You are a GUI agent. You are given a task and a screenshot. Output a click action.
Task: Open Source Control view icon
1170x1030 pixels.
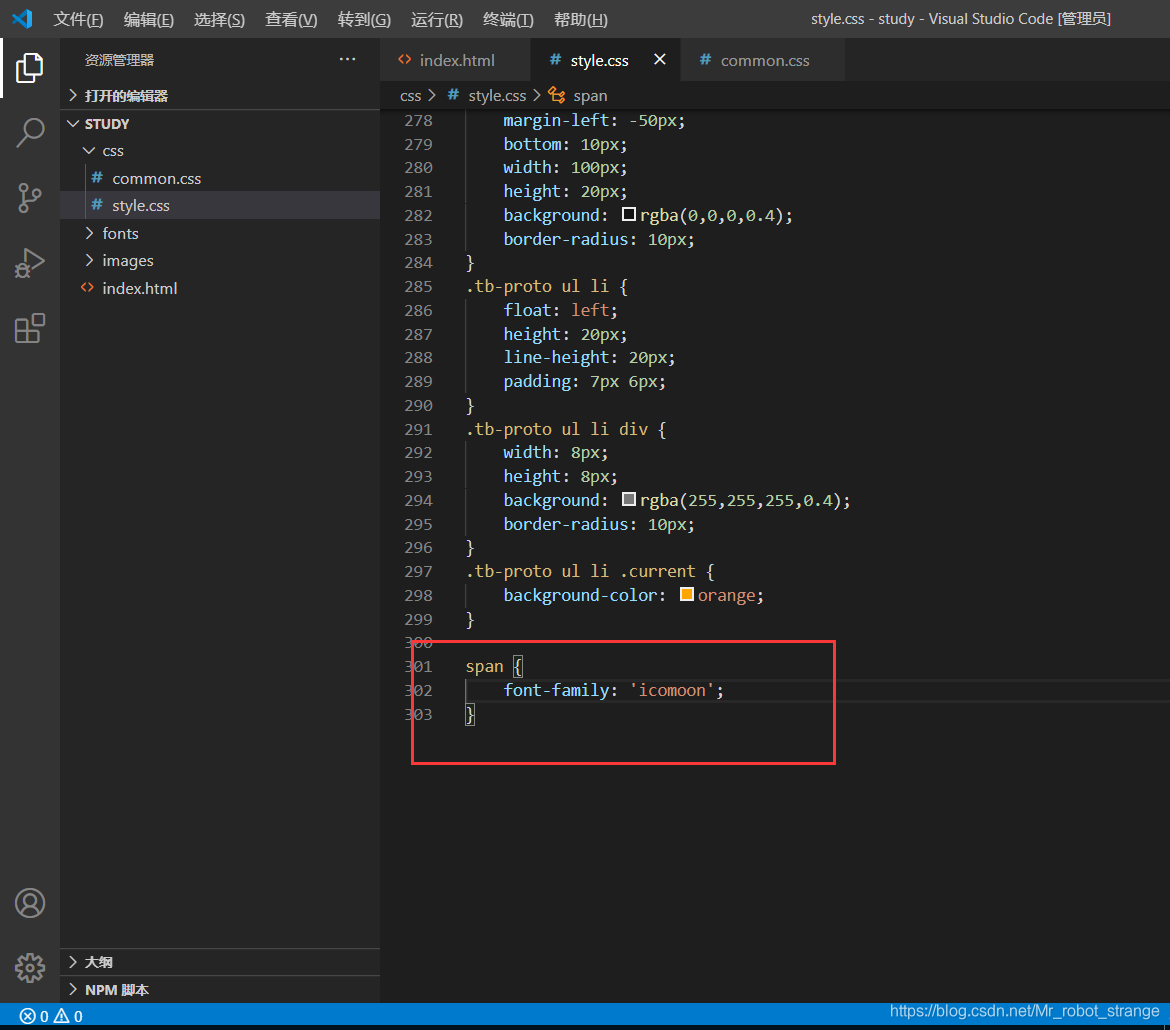(30, 198)
